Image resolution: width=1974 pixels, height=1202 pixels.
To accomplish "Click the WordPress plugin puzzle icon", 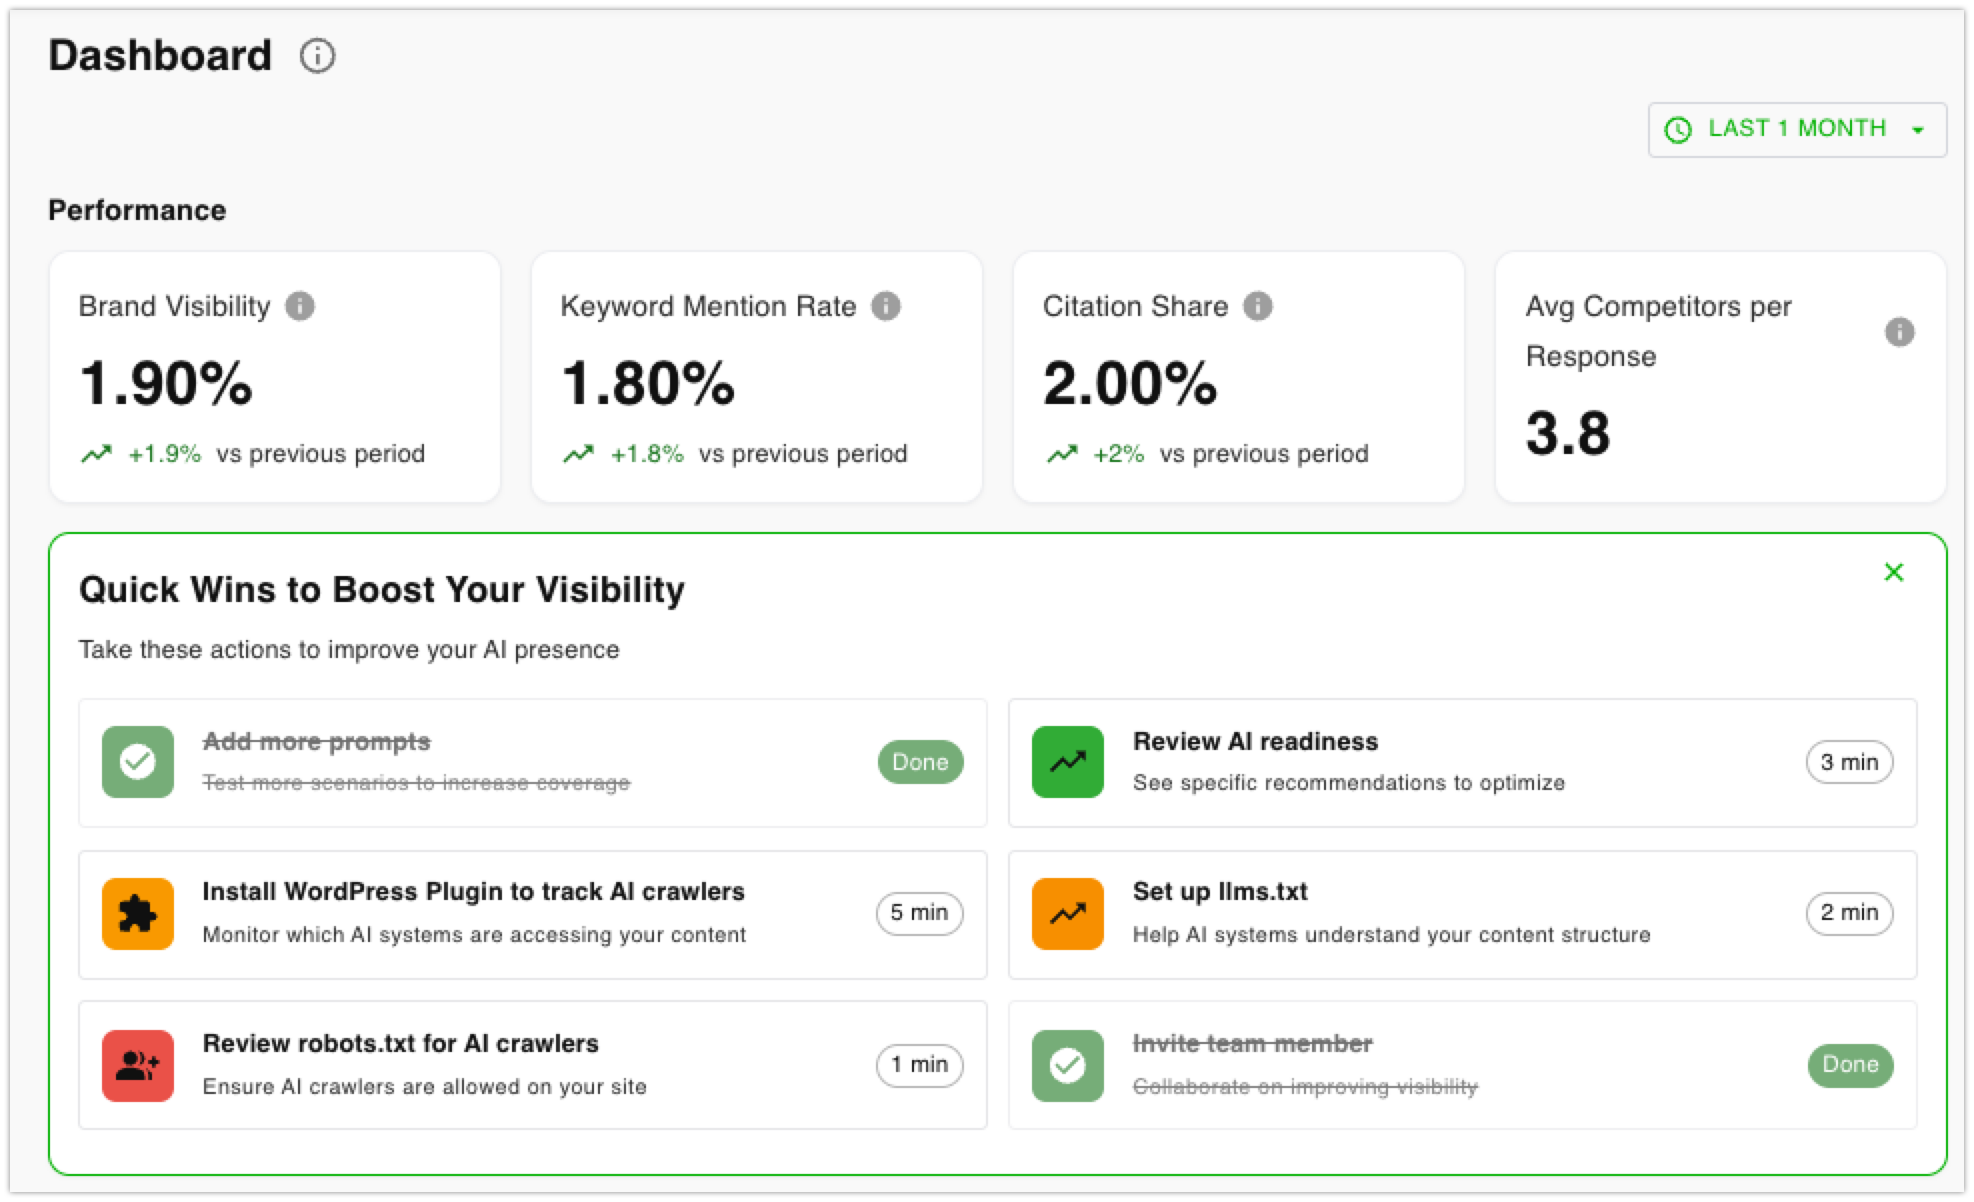I will [138, 913].
